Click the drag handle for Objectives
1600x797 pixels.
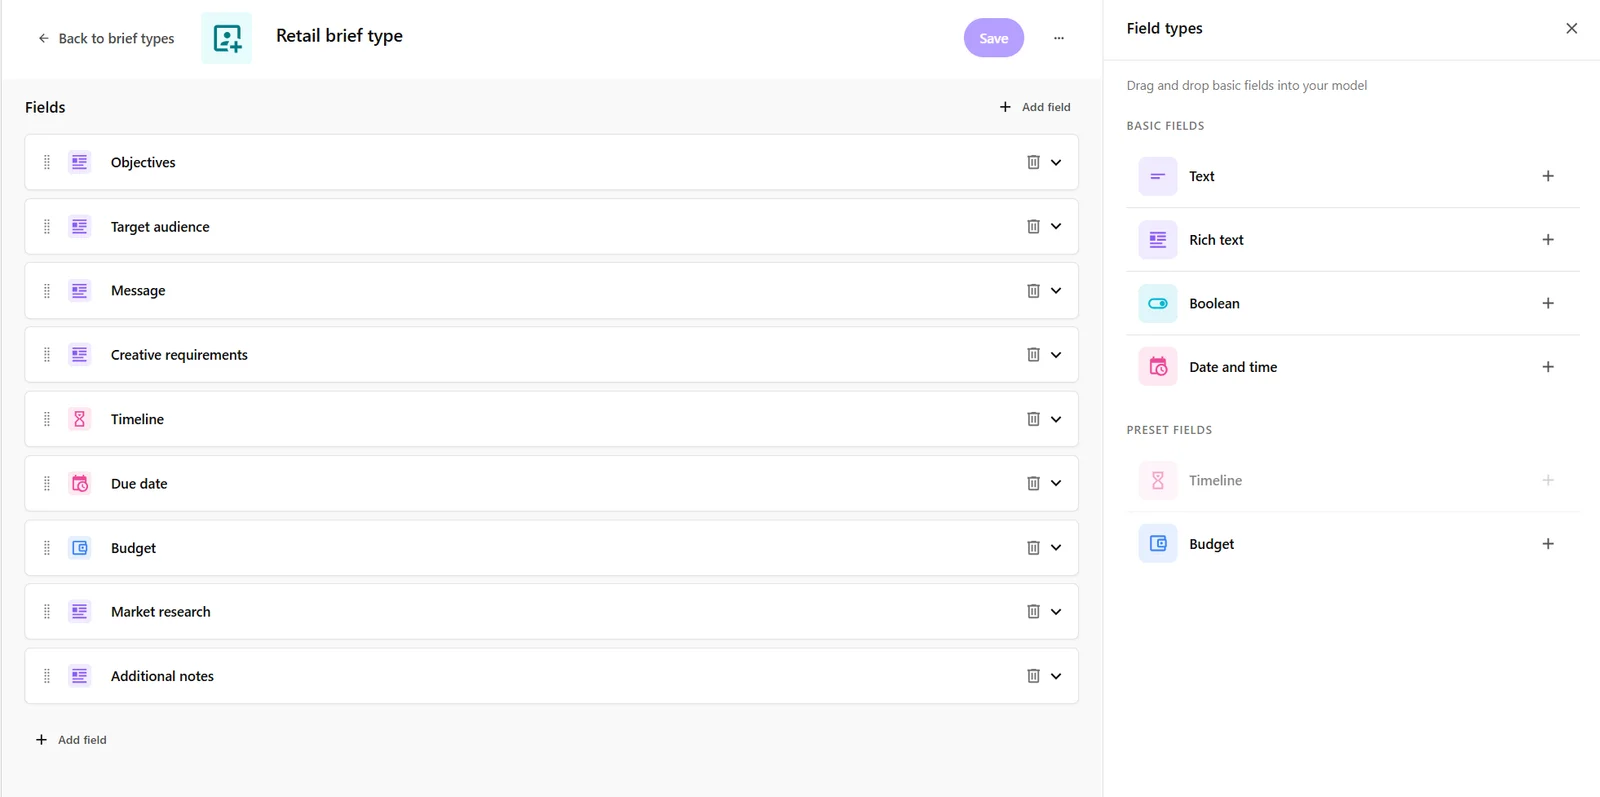(47, 162)
